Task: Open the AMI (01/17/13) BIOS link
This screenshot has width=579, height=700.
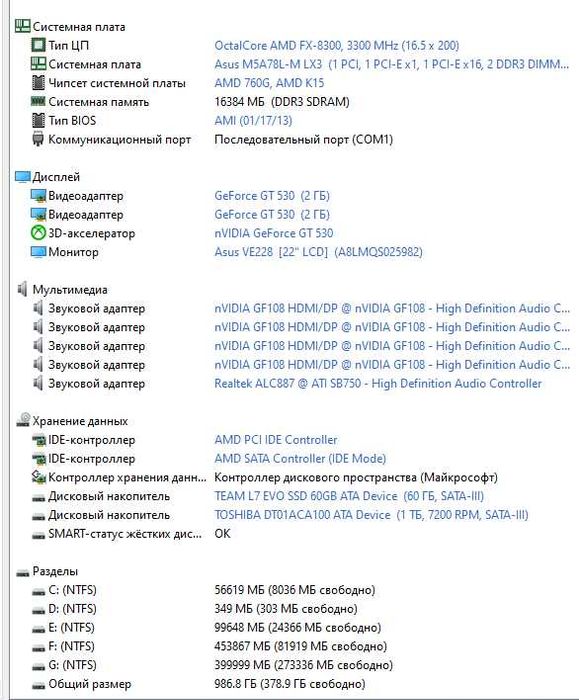Action: [x=253, y=120]
